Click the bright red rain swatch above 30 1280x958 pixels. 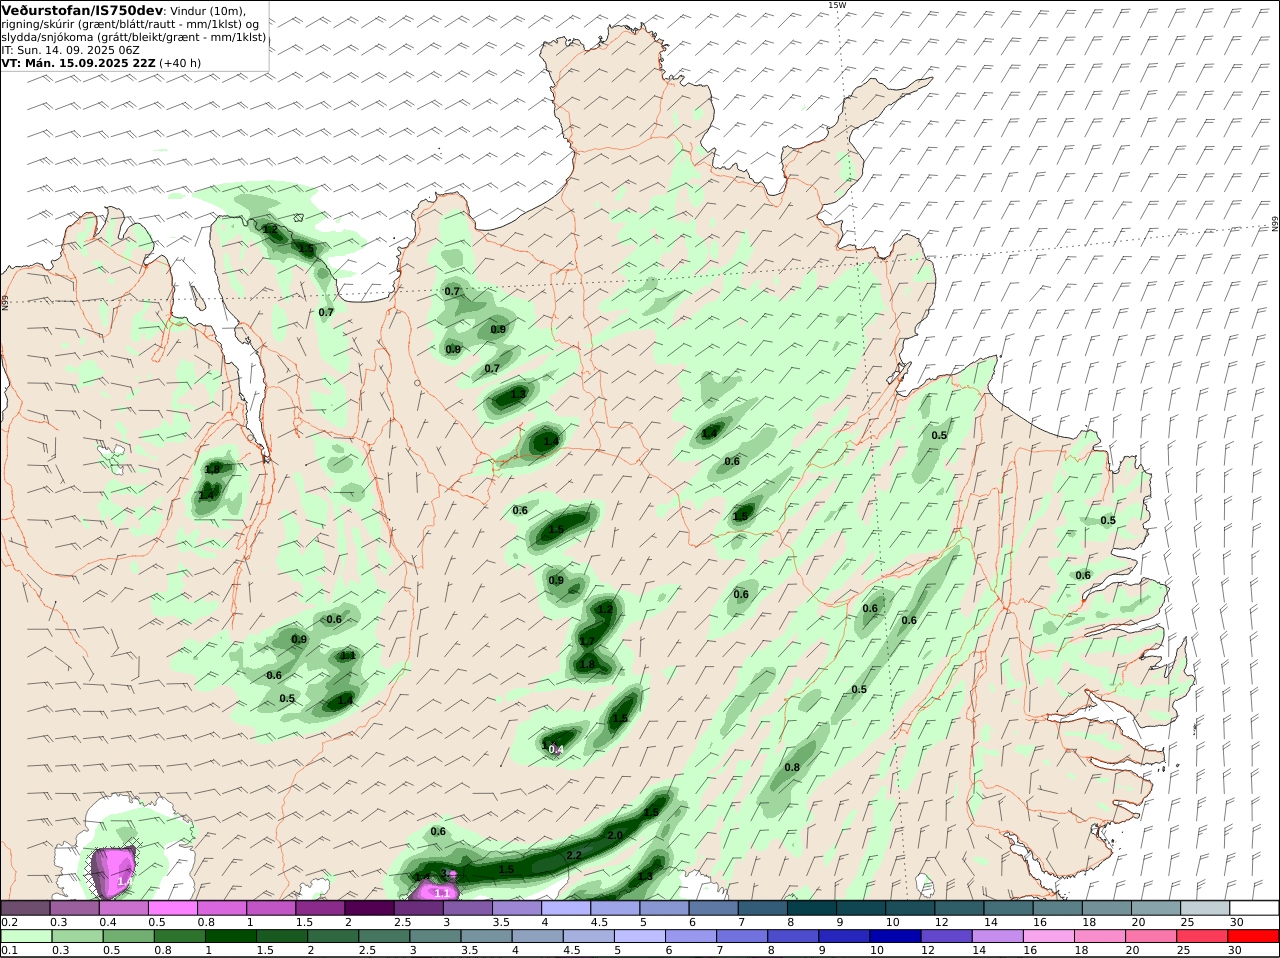(1253, 937)
